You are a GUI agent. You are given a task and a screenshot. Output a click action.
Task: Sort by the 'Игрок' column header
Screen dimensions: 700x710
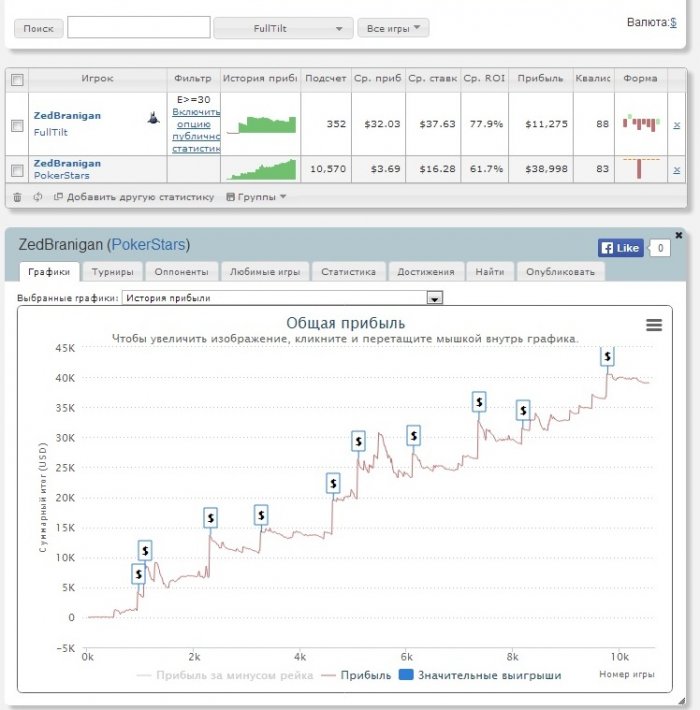pos(97,78)
